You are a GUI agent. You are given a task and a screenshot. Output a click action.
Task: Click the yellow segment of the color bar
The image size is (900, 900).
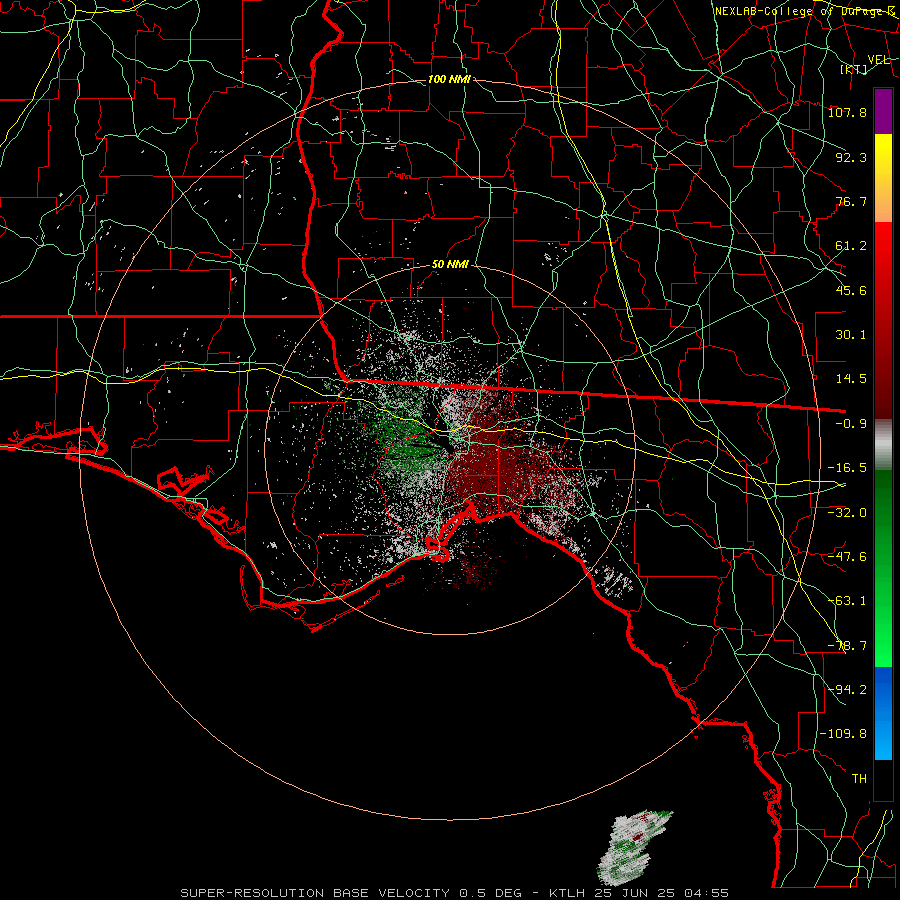tap(883, 155)
